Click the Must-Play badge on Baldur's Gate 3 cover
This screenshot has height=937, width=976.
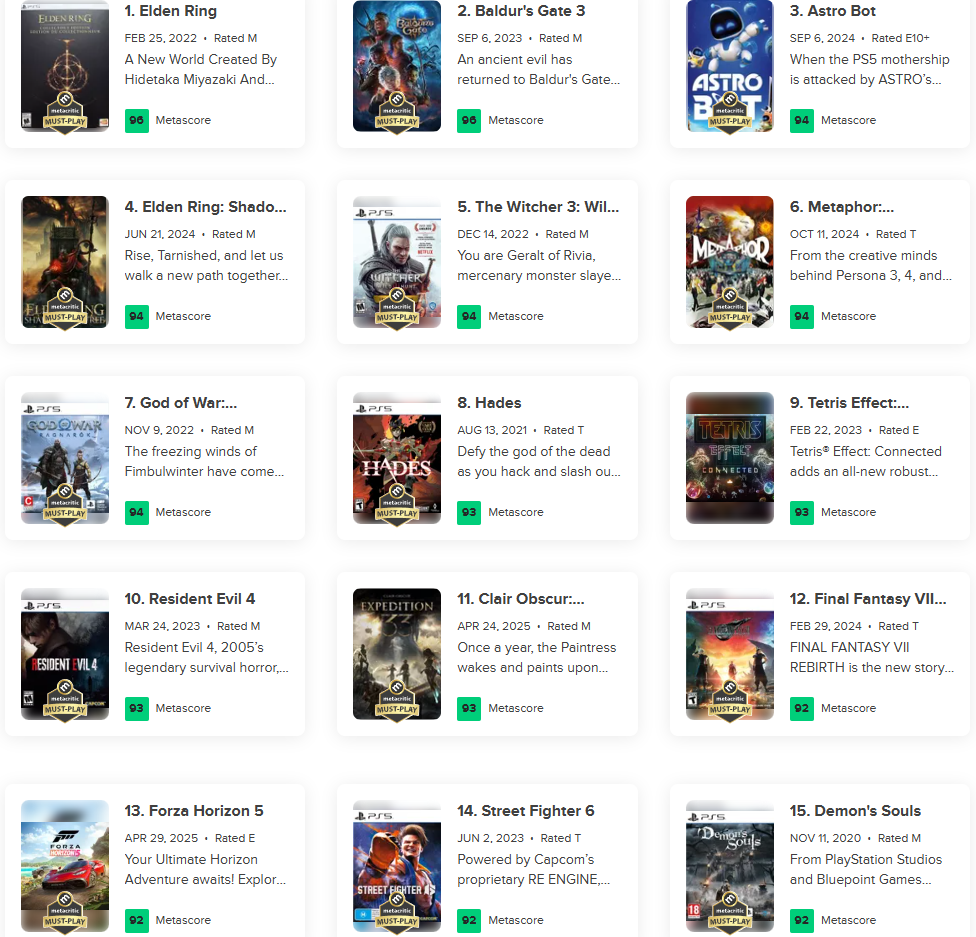point(397,113)
